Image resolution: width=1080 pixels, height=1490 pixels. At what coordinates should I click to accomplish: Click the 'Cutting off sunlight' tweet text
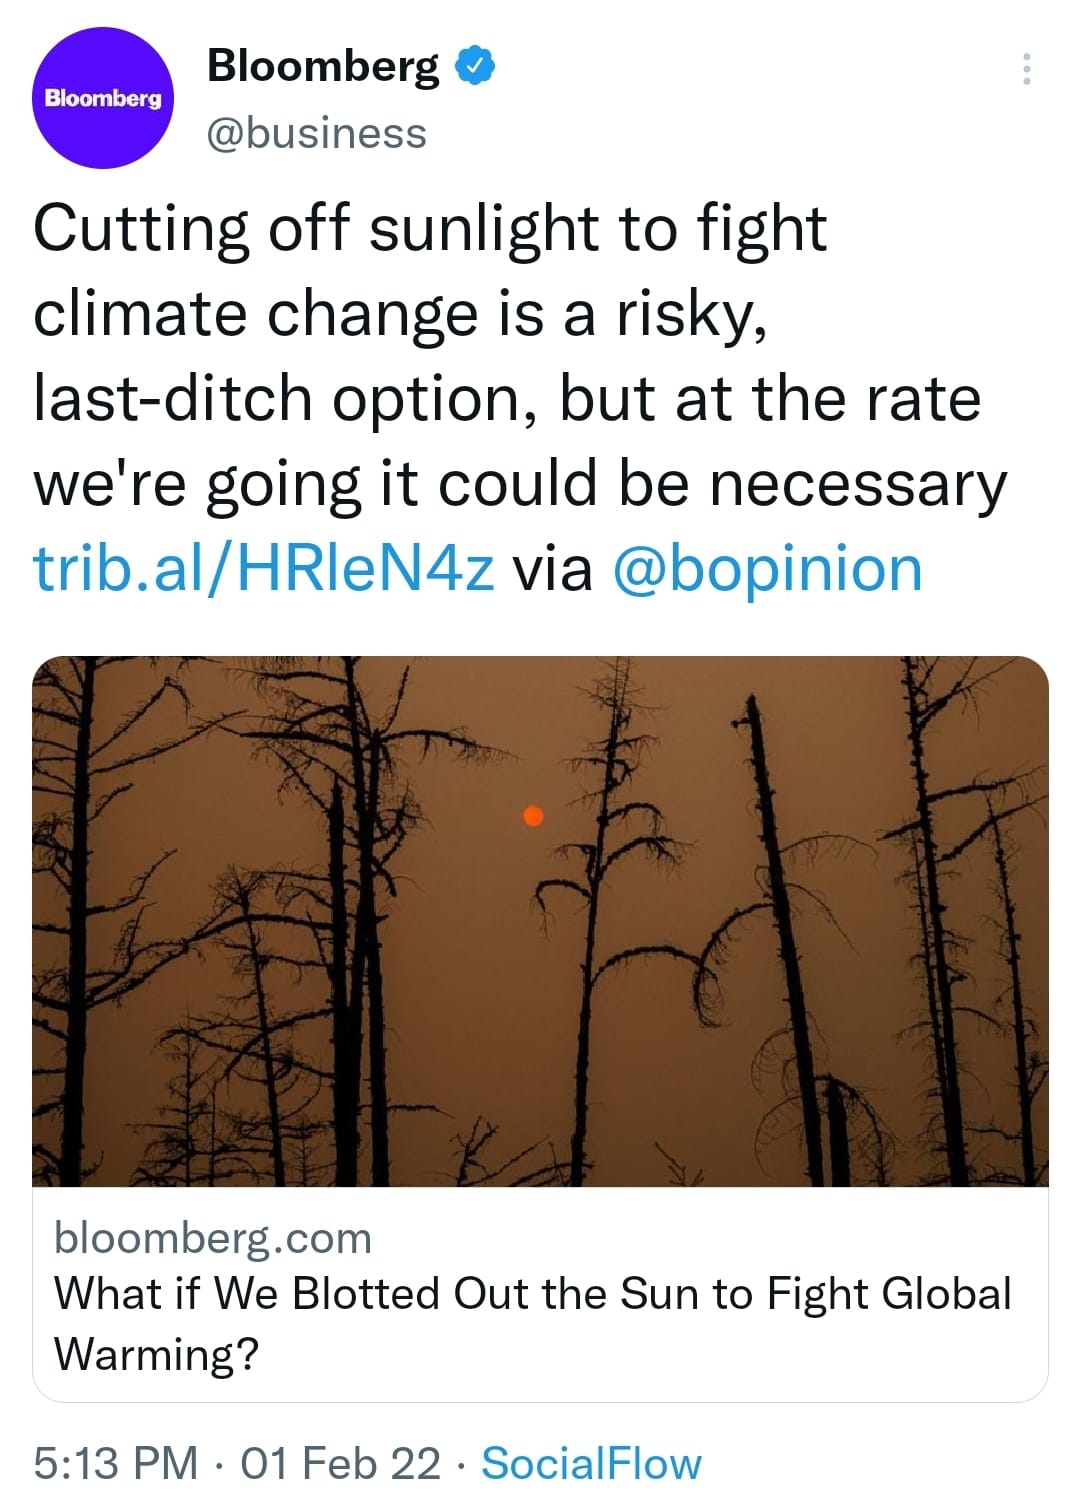[x=430, y=229]
